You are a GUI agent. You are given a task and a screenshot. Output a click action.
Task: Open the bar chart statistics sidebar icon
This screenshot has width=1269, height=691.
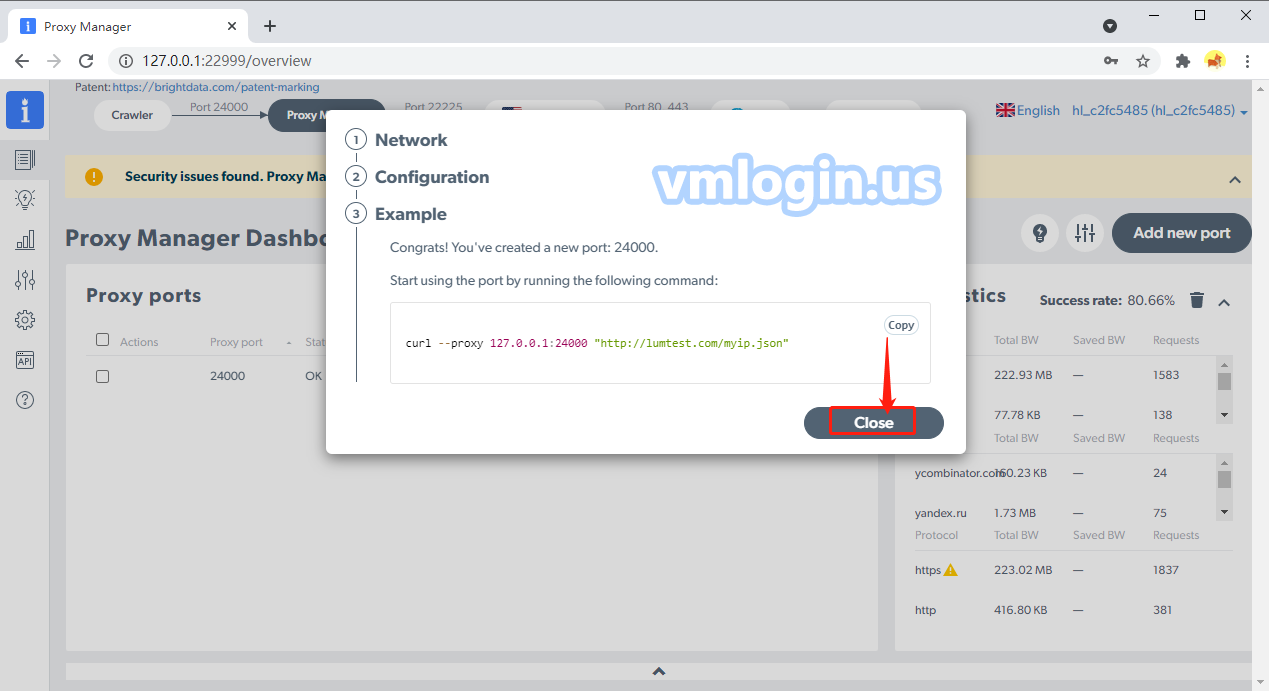click(x=25, y=240)
